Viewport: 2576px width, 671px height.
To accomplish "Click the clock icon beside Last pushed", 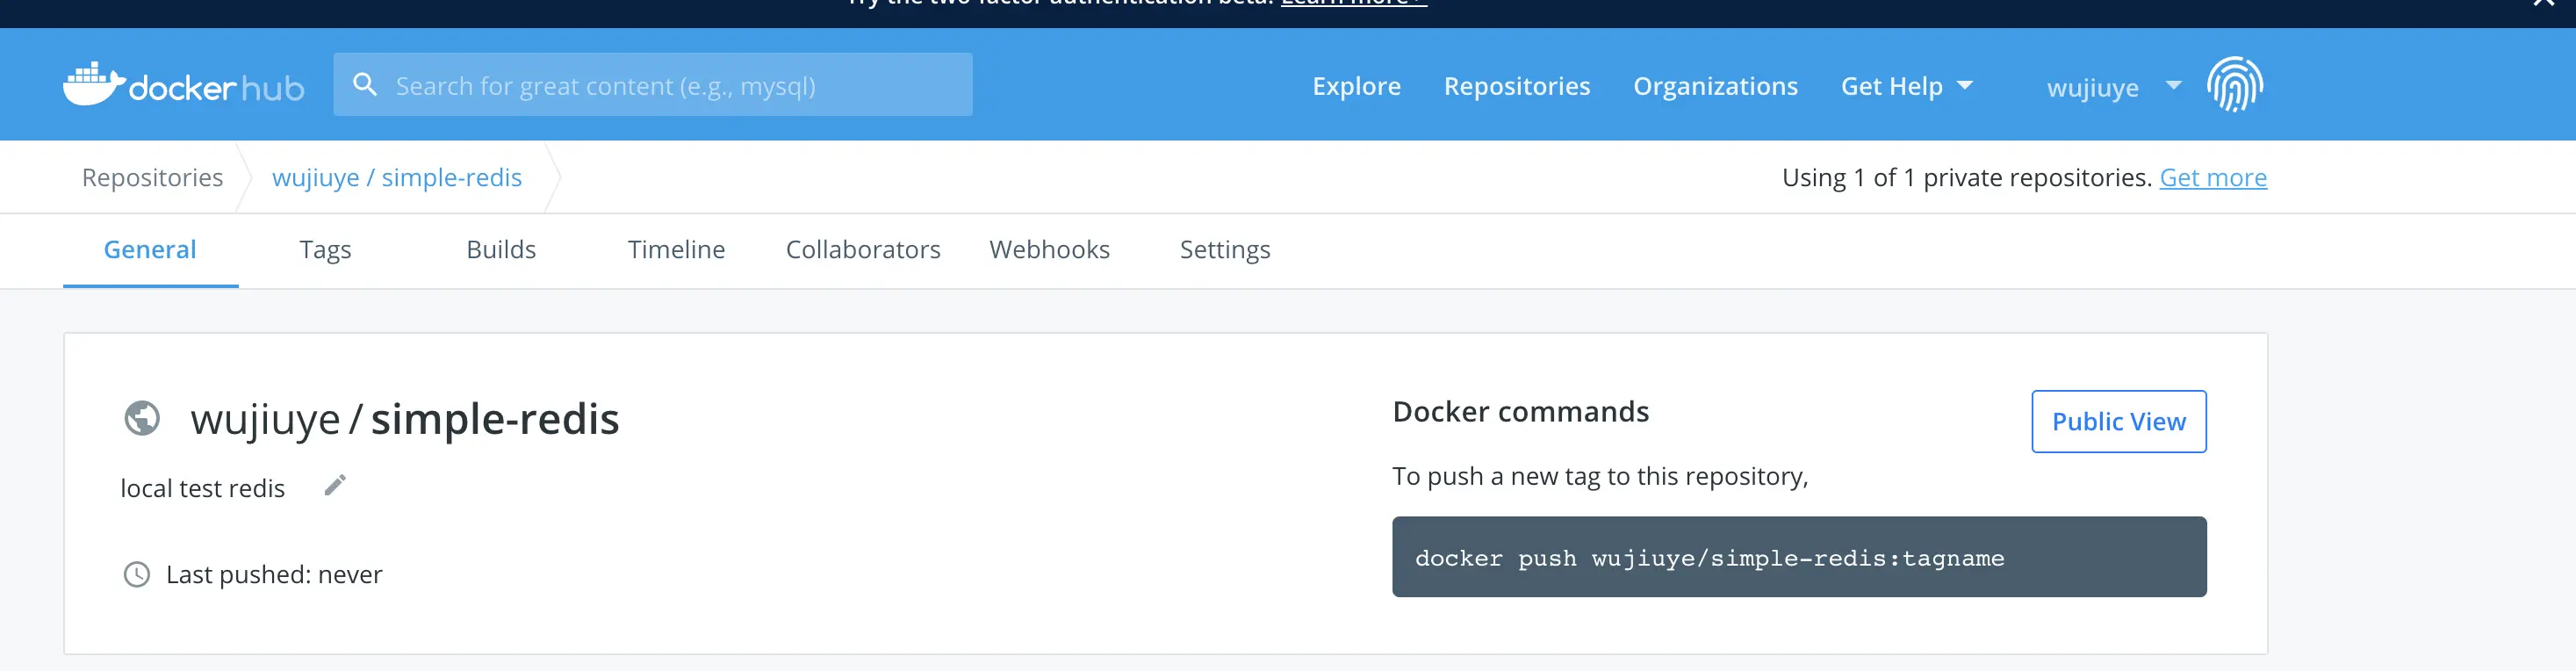I will [136, 575].
